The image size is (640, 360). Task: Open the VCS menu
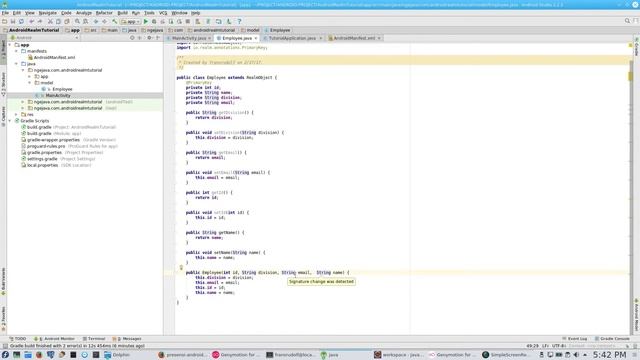click(x=163, y=13)
